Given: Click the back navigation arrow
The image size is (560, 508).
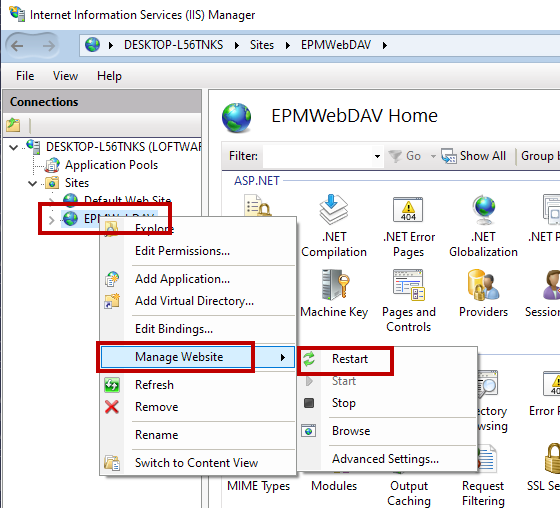Looking at the screenshot, I should click(x=17, y=46).
